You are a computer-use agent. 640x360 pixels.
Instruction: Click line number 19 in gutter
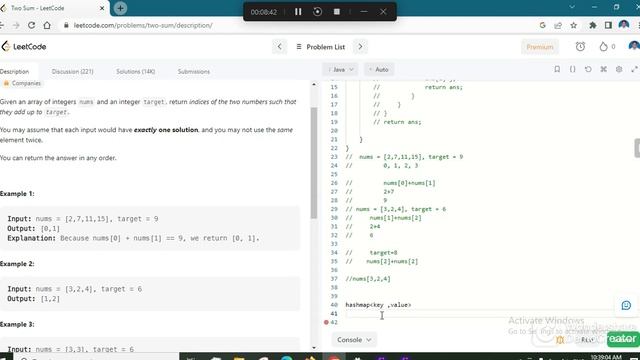[x=334, y=122]
